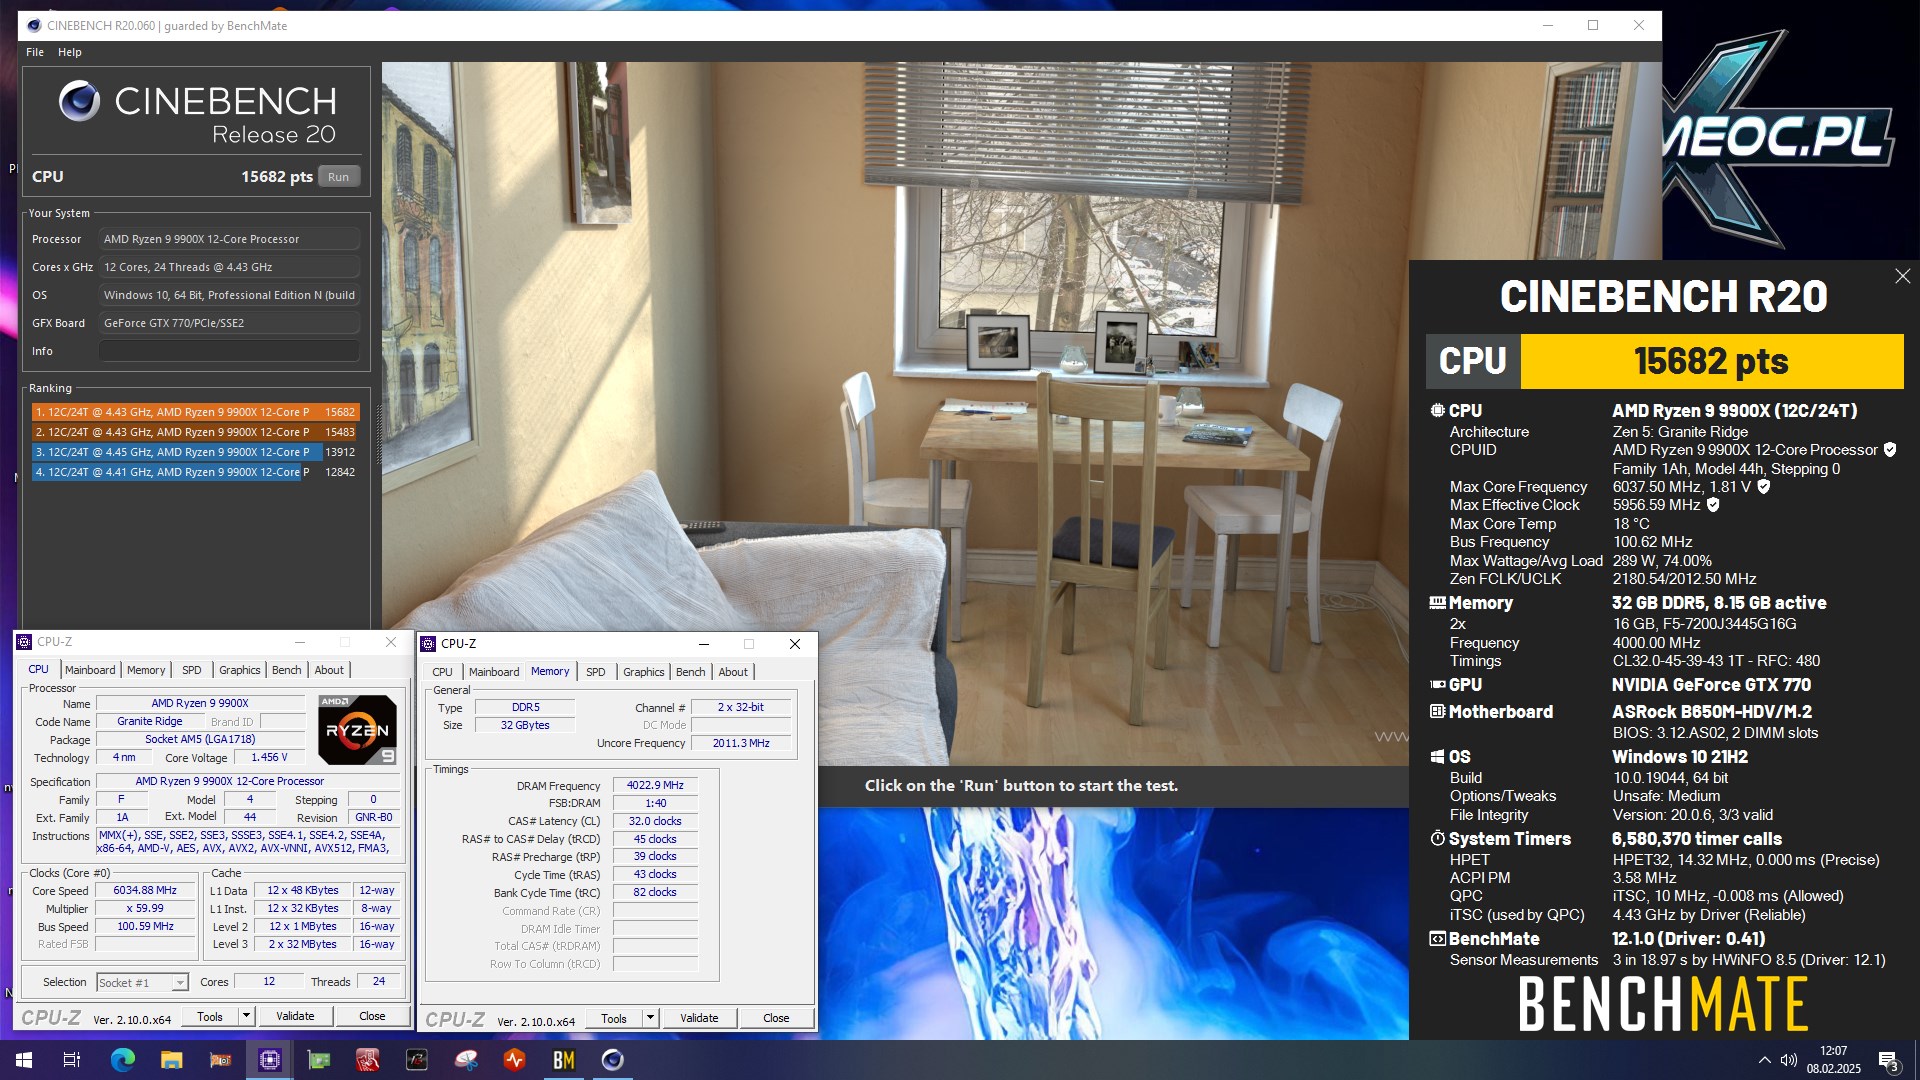The image size is (1920, 1080).
Task: Click the Info input field in Your System
Action: 229,351
